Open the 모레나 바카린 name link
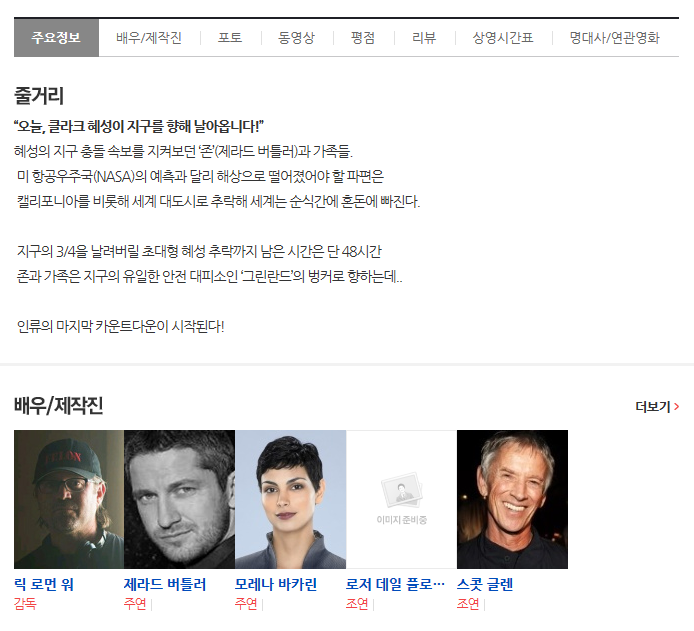694x631 pixels. click(276, 585)
